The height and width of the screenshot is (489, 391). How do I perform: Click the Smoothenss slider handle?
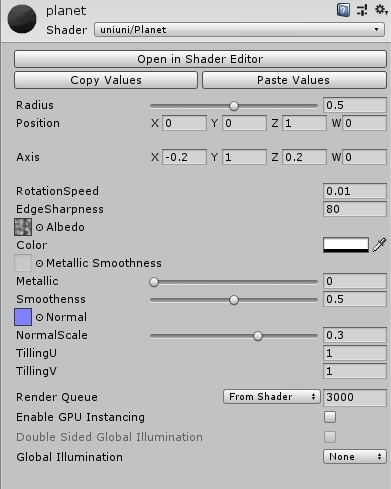234,300
